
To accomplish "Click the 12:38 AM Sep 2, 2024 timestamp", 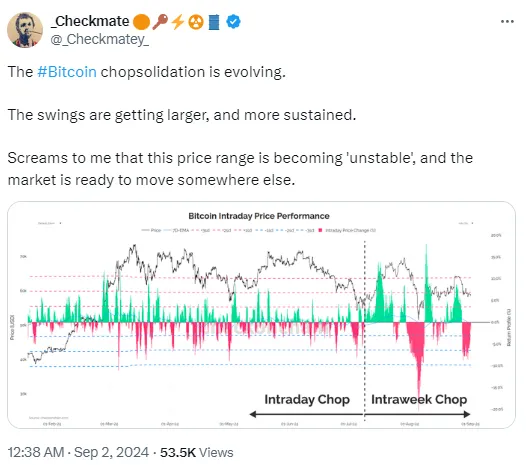I will [x=78, y=452].
